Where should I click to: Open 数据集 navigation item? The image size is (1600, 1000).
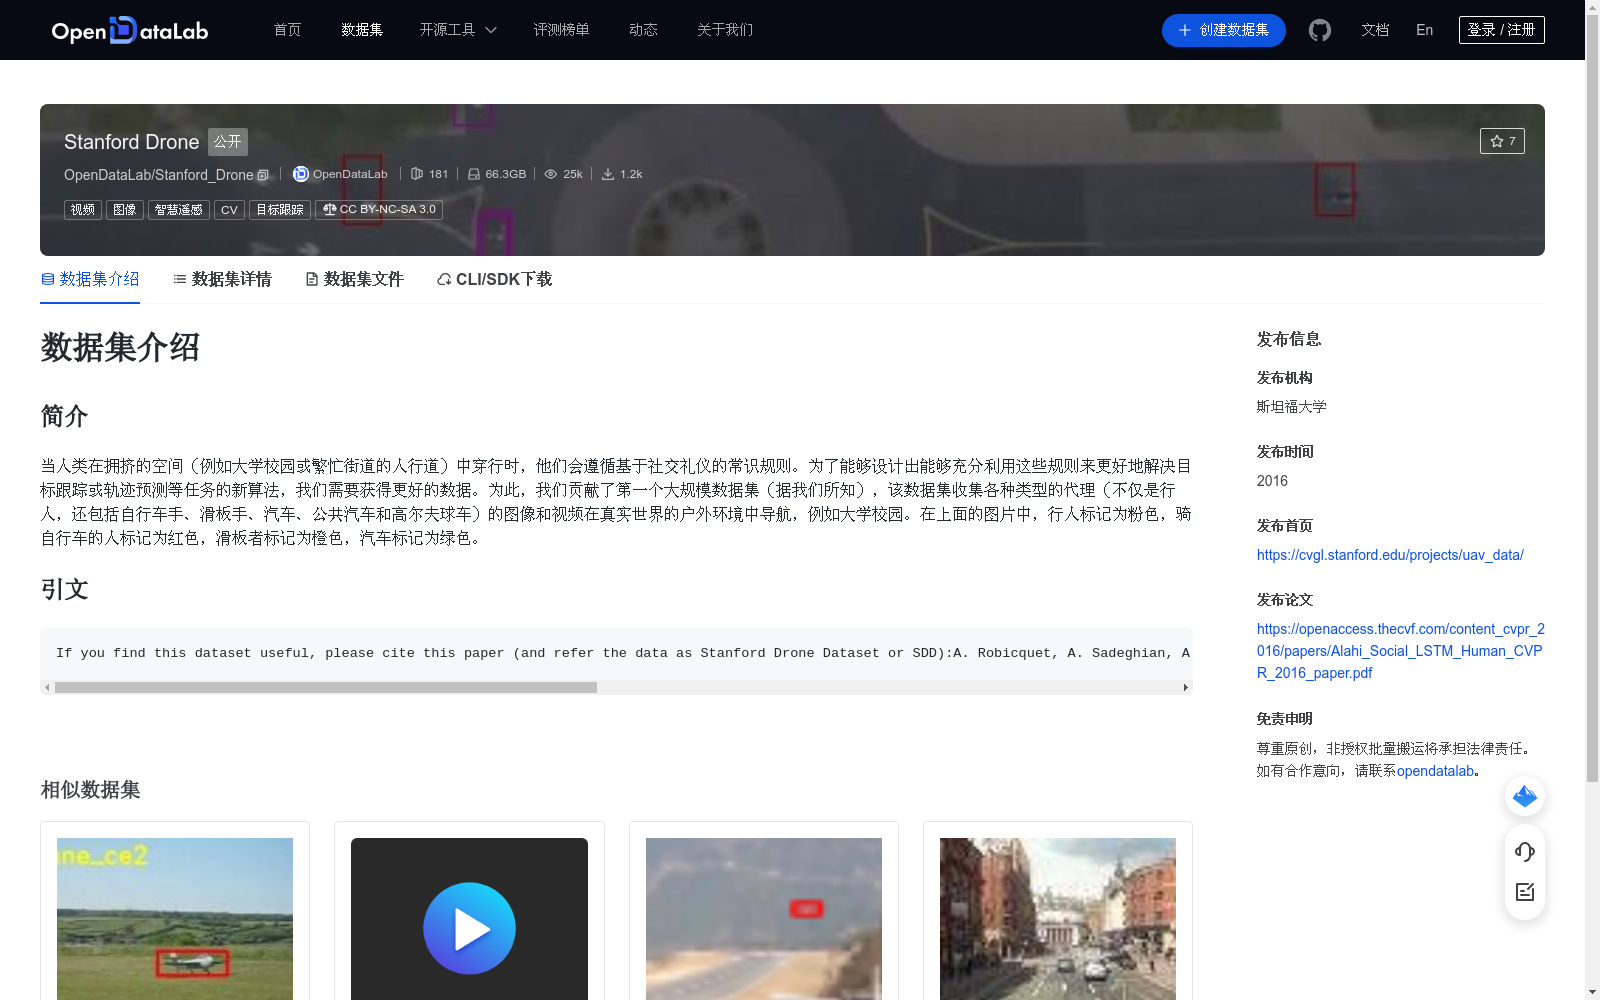362,30
